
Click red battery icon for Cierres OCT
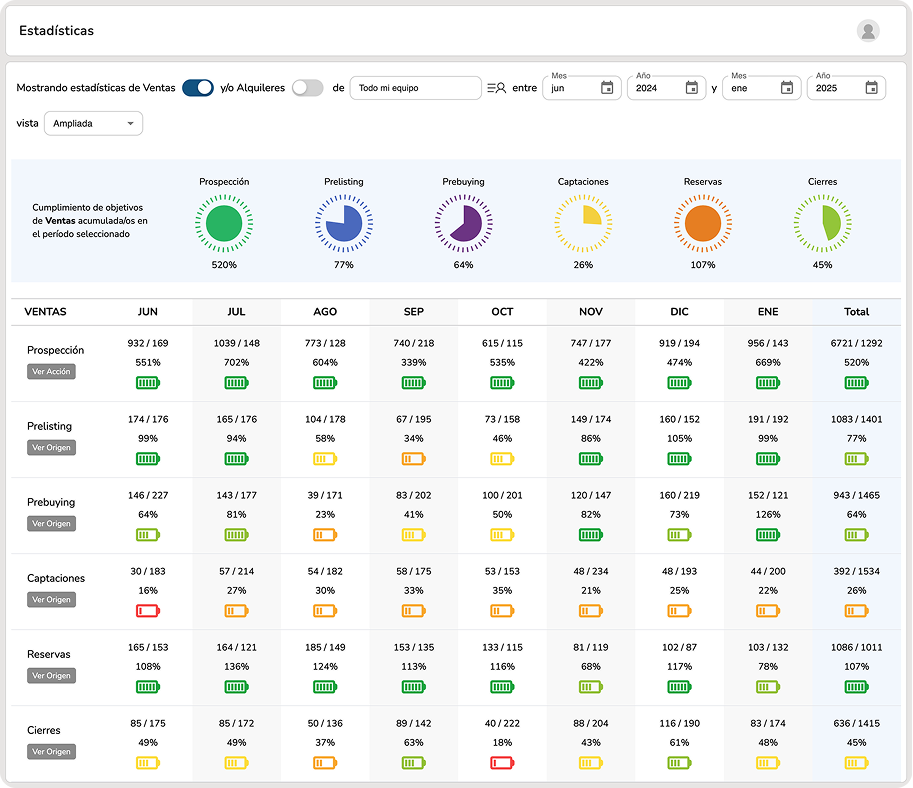coord(502,763)
